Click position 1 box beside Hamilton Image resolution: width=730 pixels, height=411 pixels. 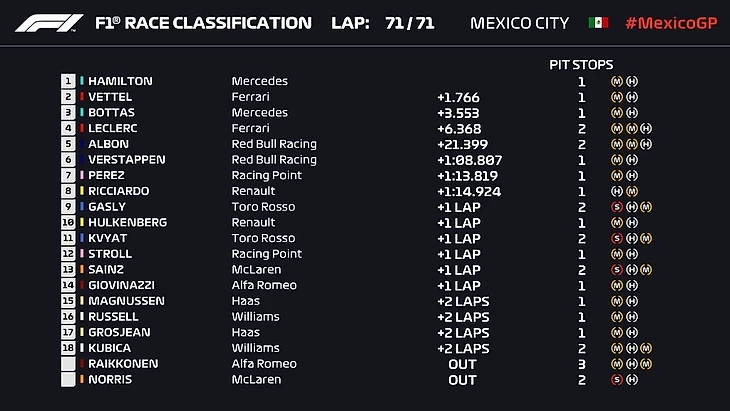(x=69, y=82)
